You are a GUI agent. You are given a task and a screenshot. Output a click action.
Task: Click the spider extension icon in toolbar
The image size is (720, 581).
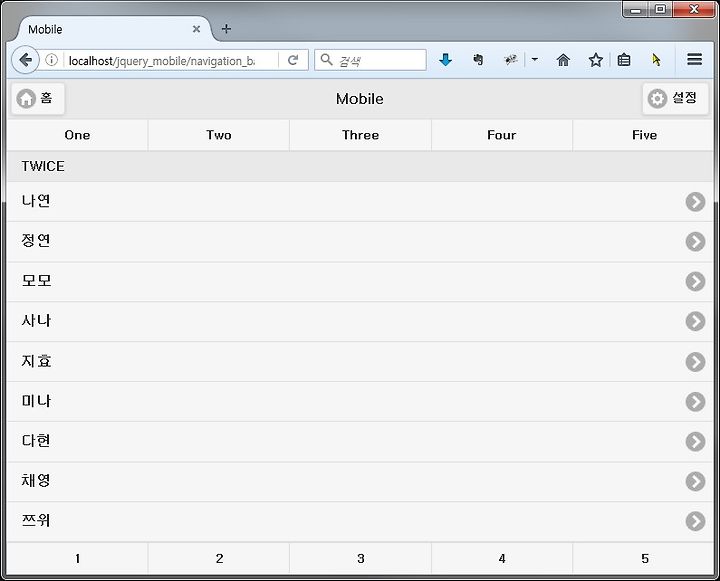[511, 59]
